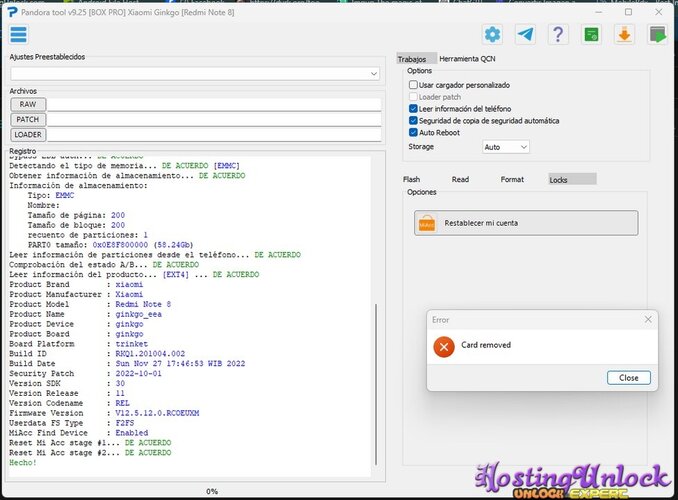The width and height of the screenshot is (678, 500).
Task: Open the Flash tab
Action: point(412,179)
